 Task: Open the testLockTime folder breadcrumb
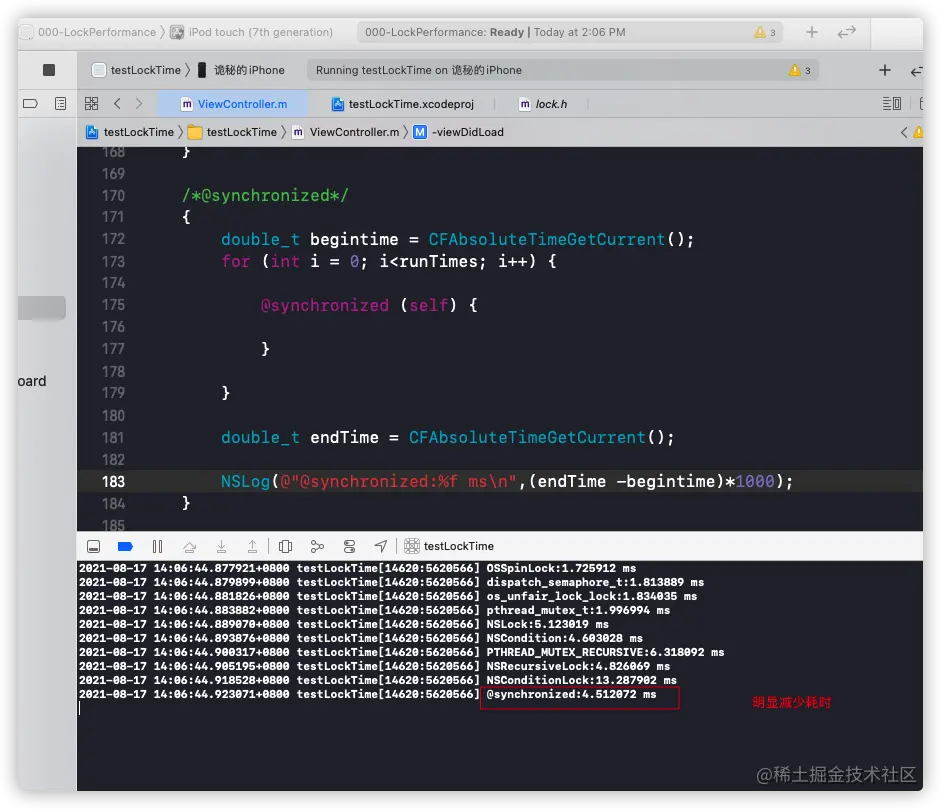point(233,132)
